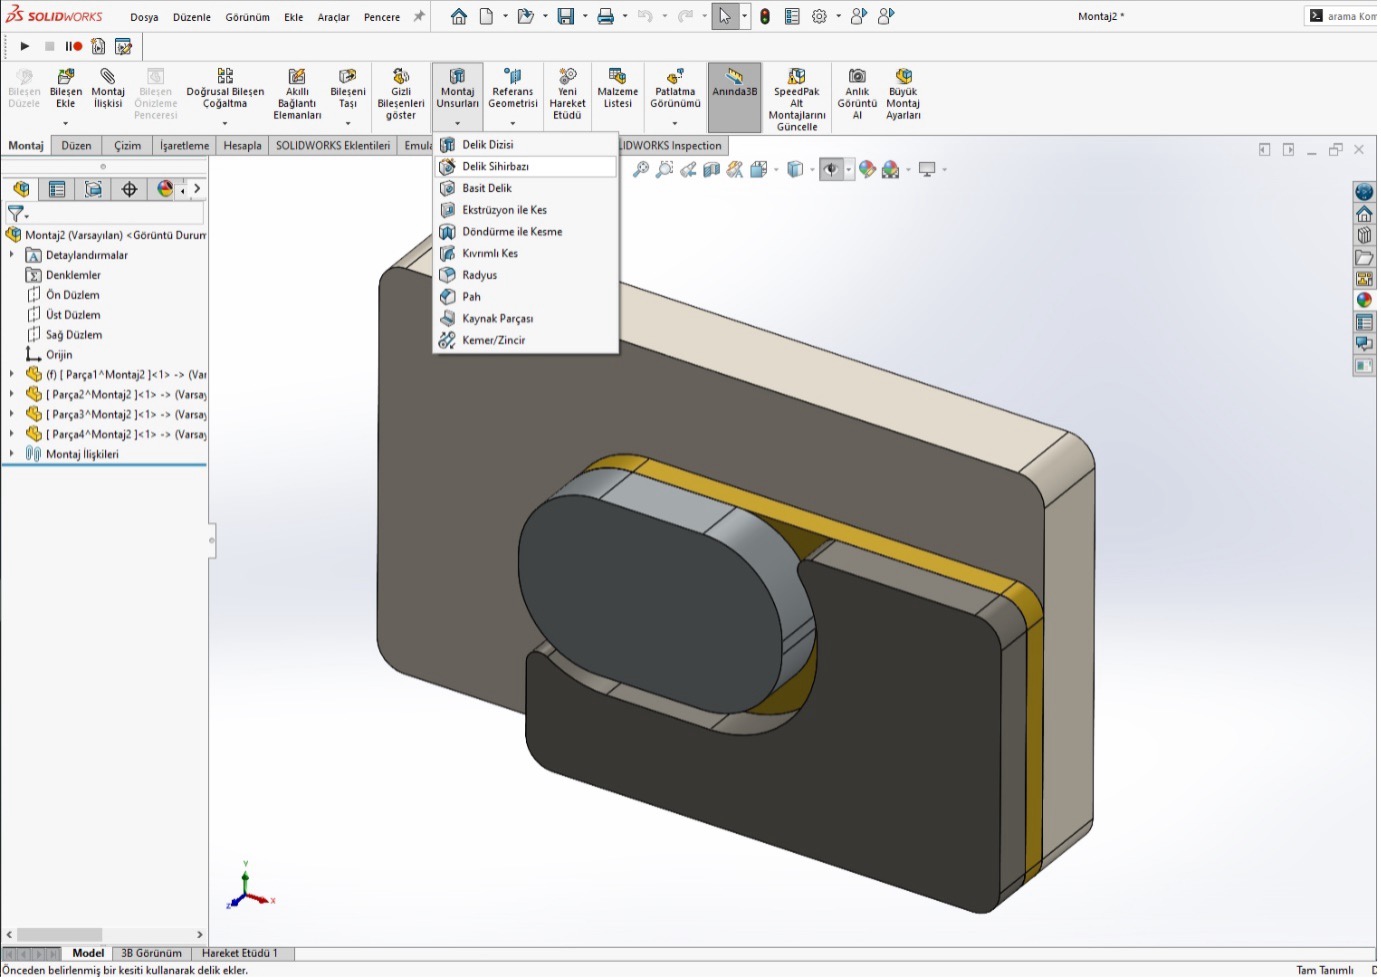
Task: Toggle the menu bar pin icon
Action: click(x=419, y=17)
